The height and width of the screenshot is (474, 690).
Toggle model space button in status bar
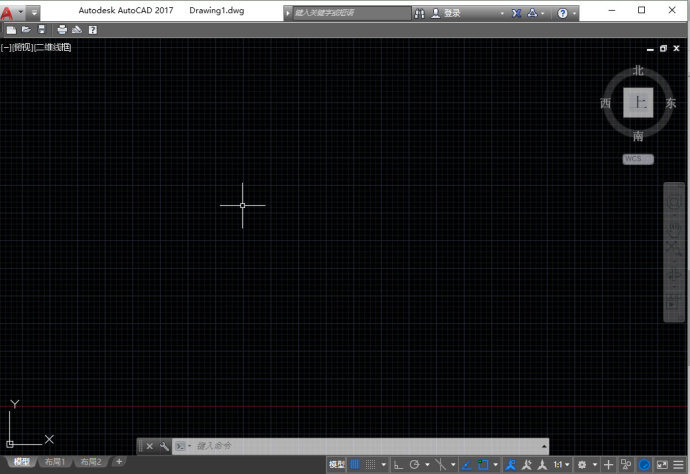point(337,464)
